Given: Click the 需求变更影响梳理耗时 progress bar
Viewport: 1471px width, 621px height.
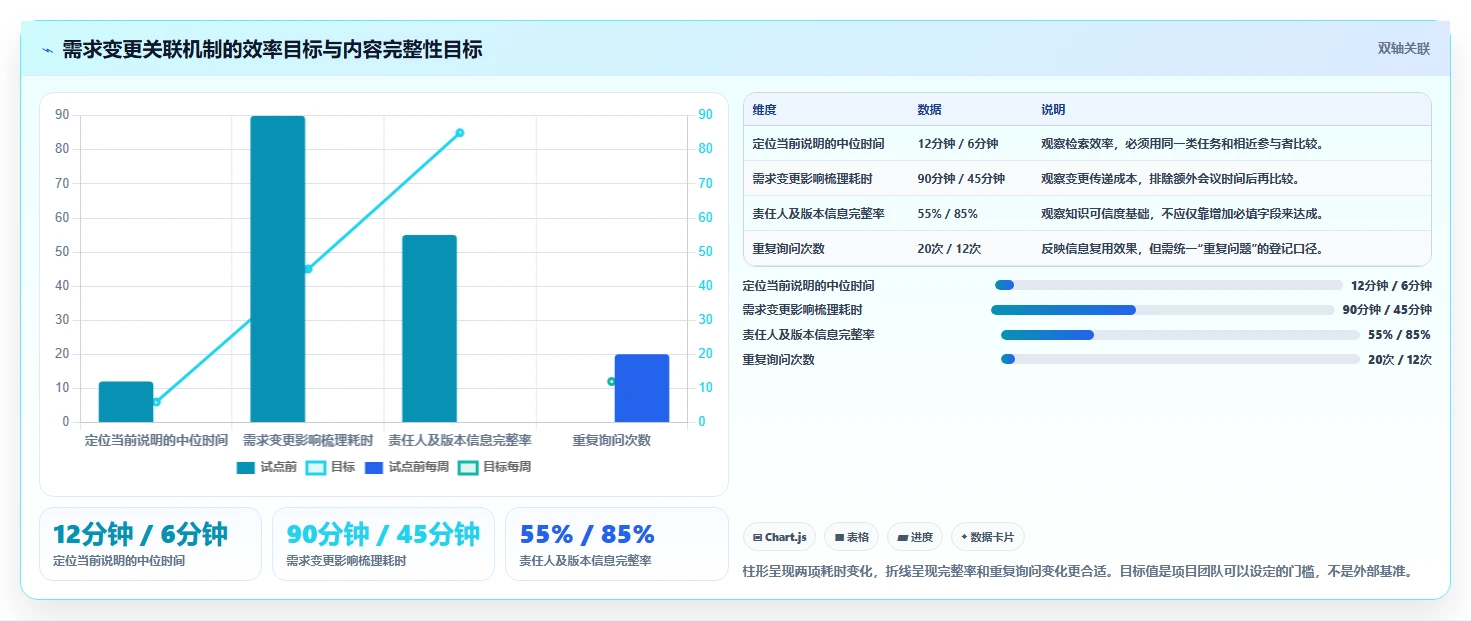Looking at the screenshot, I should pos(1163,310).
